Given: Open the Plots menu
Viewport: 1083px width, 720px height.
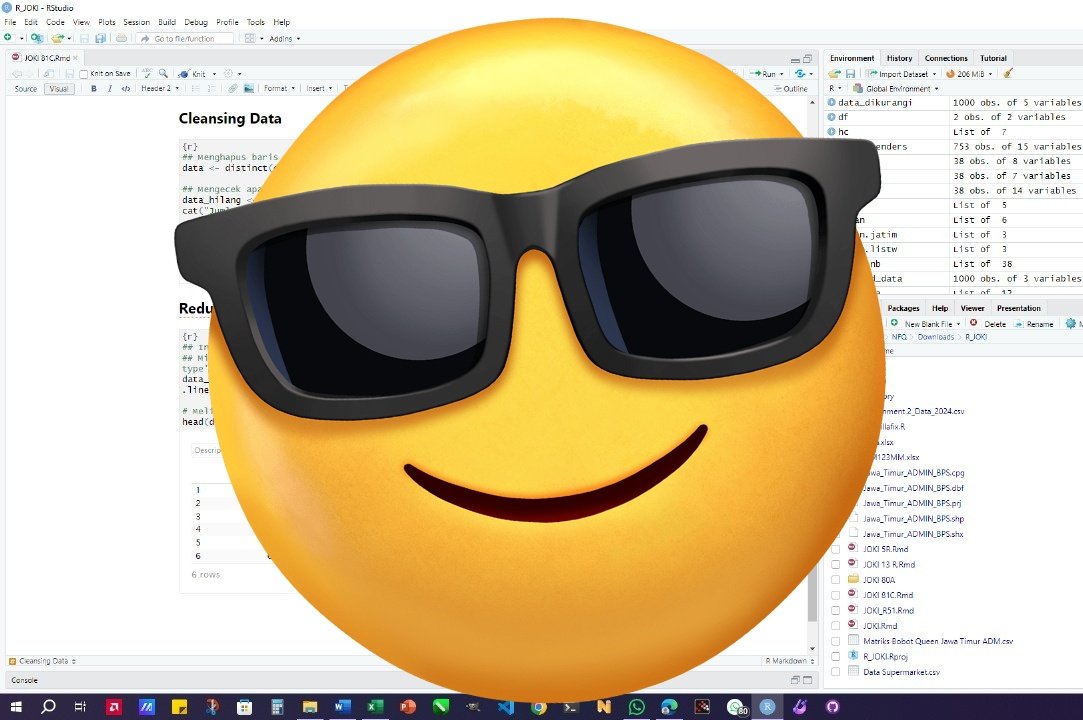Looking at the screenshot, I should tap(106, 22).
